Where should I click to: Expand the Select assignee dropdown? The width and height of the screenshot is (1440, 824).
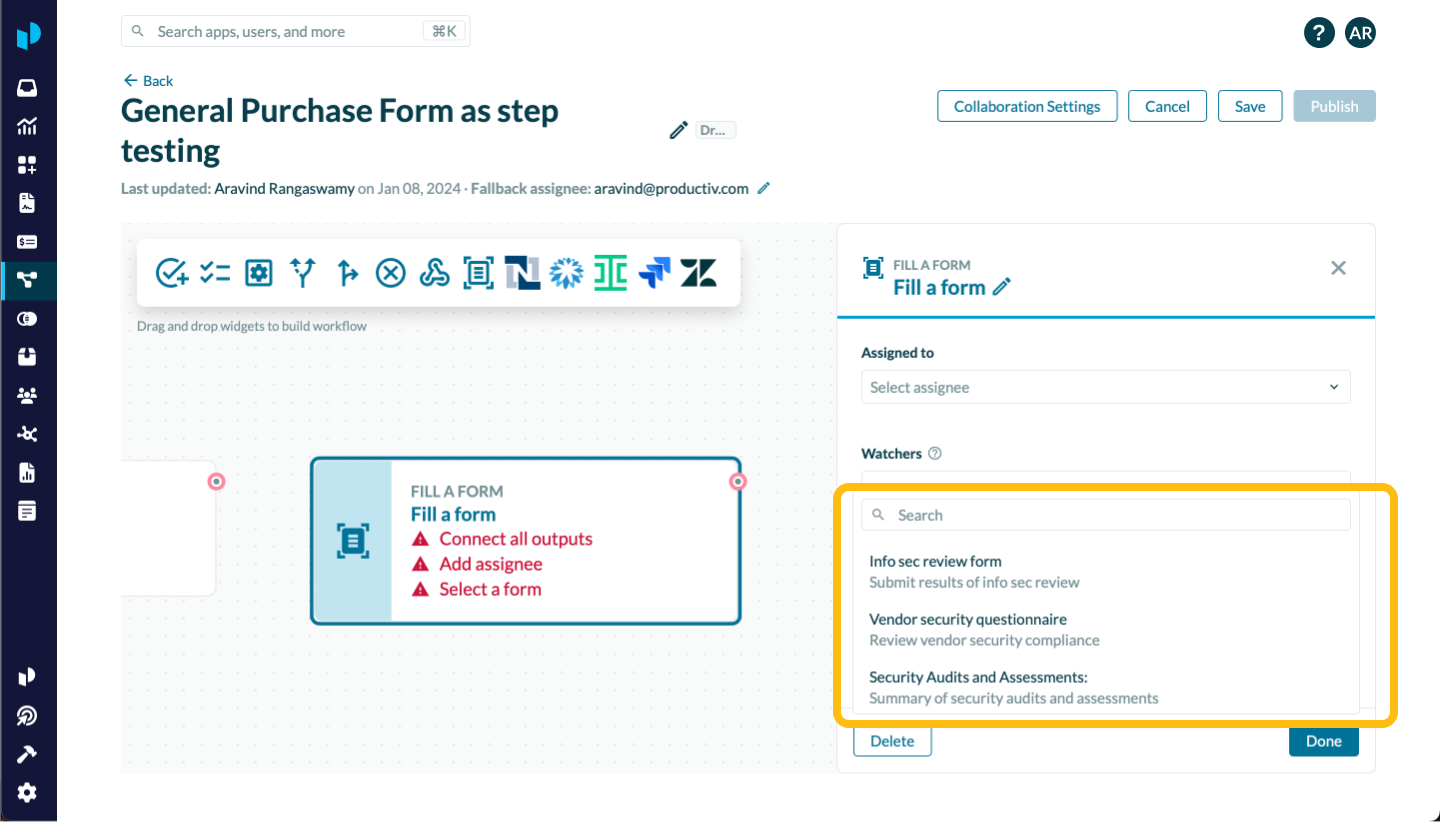tap(1105, 387)
